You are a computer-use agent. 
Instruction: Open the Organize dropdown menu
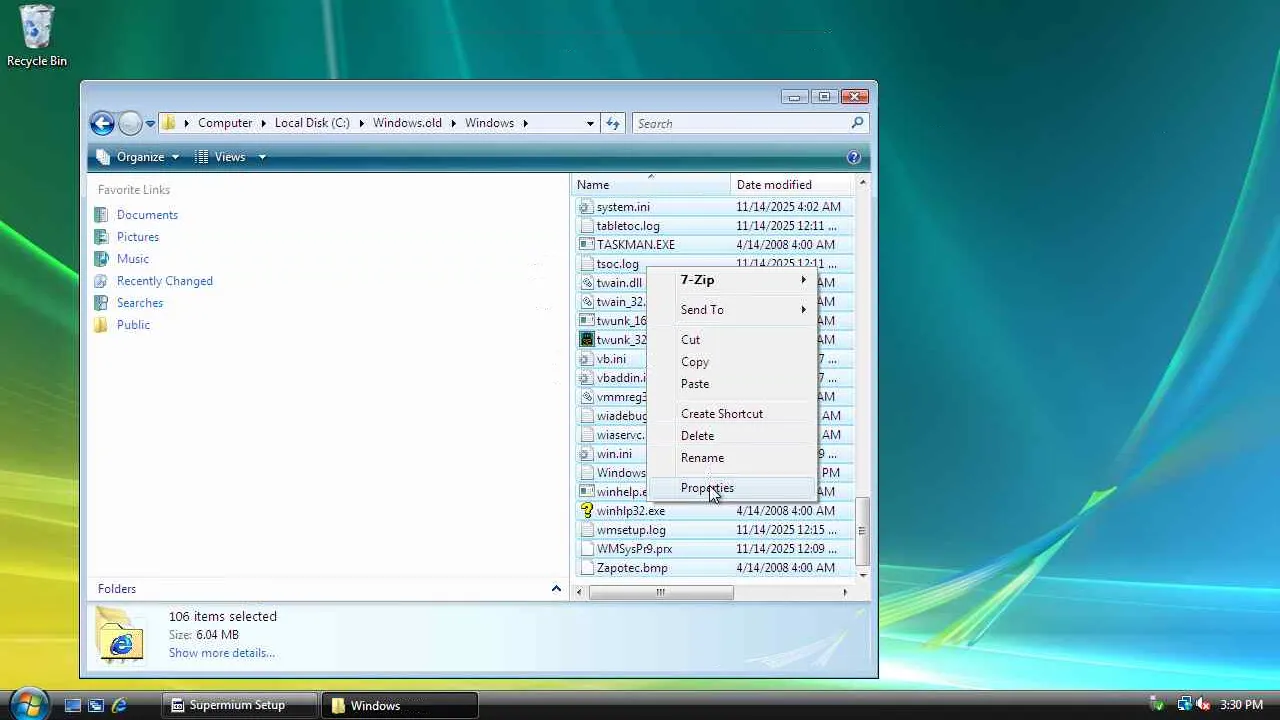[x=138, y=157]
